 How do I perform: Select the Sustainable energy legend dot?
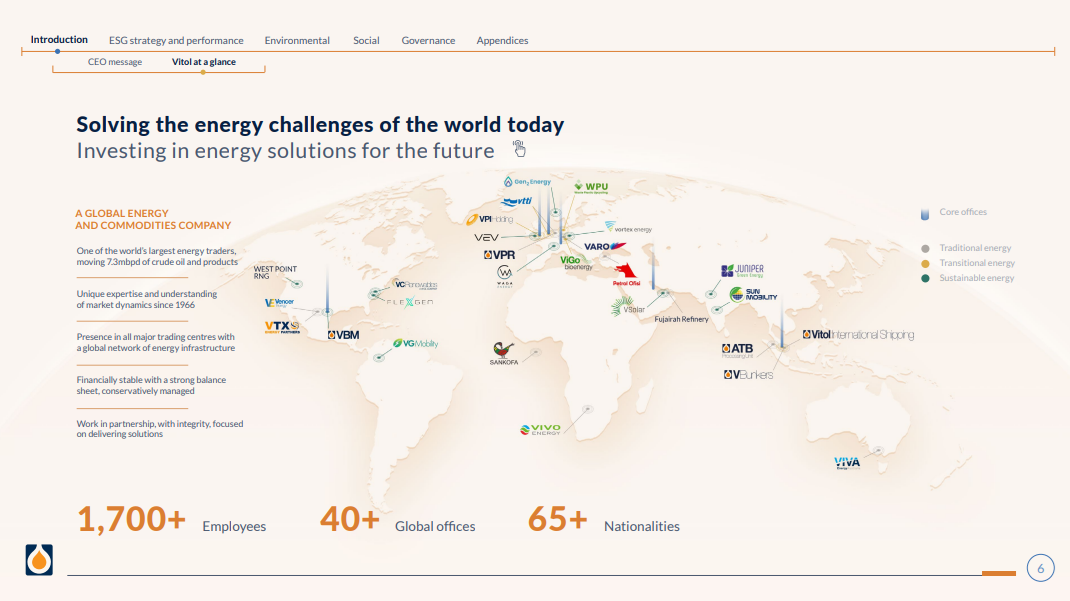925,278
